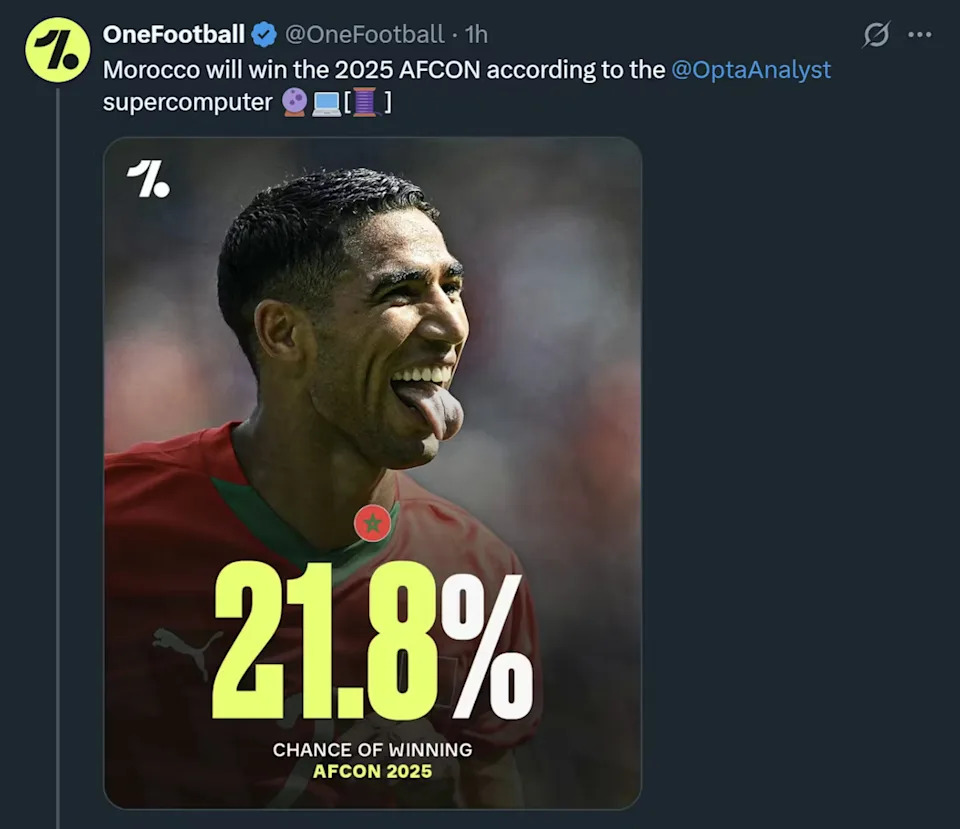
Task: Click the thread spool emoji
Action: tap(364, 102)
